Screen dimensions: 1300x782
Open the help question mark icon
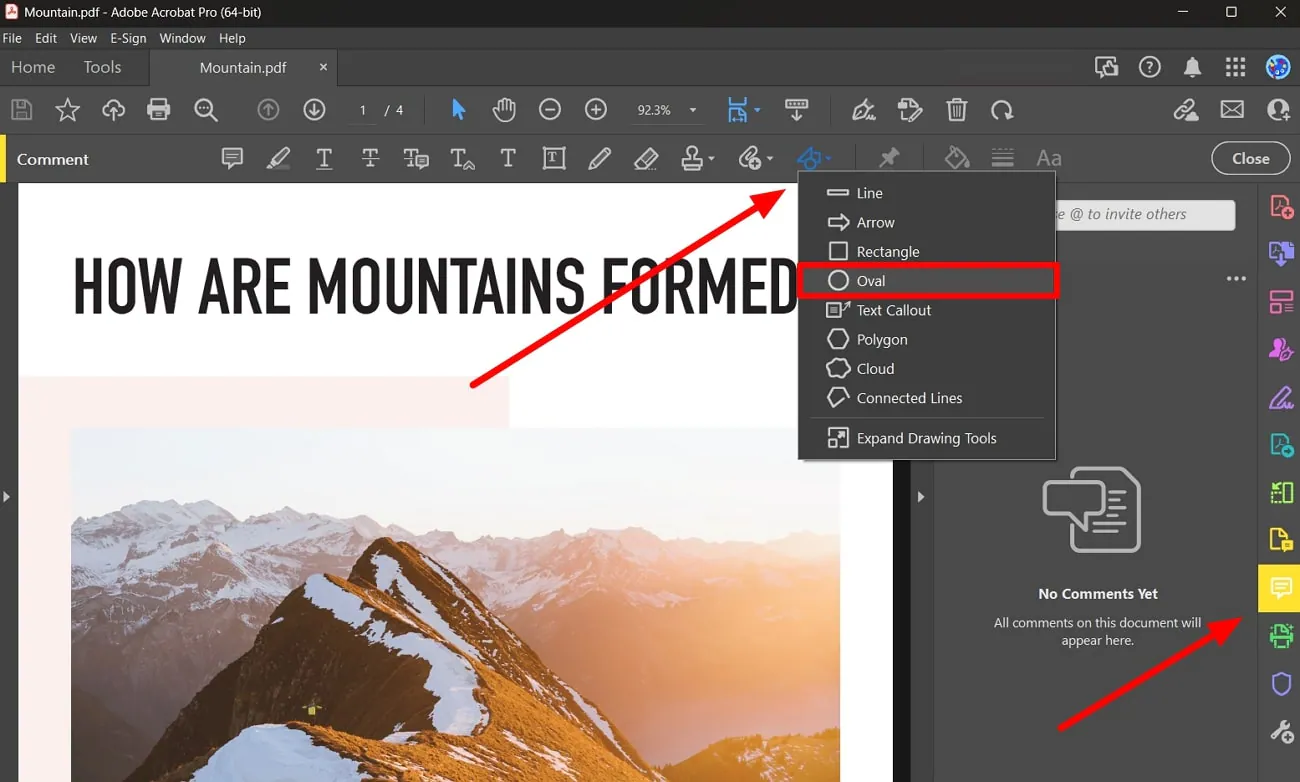tap(1150, 67)
